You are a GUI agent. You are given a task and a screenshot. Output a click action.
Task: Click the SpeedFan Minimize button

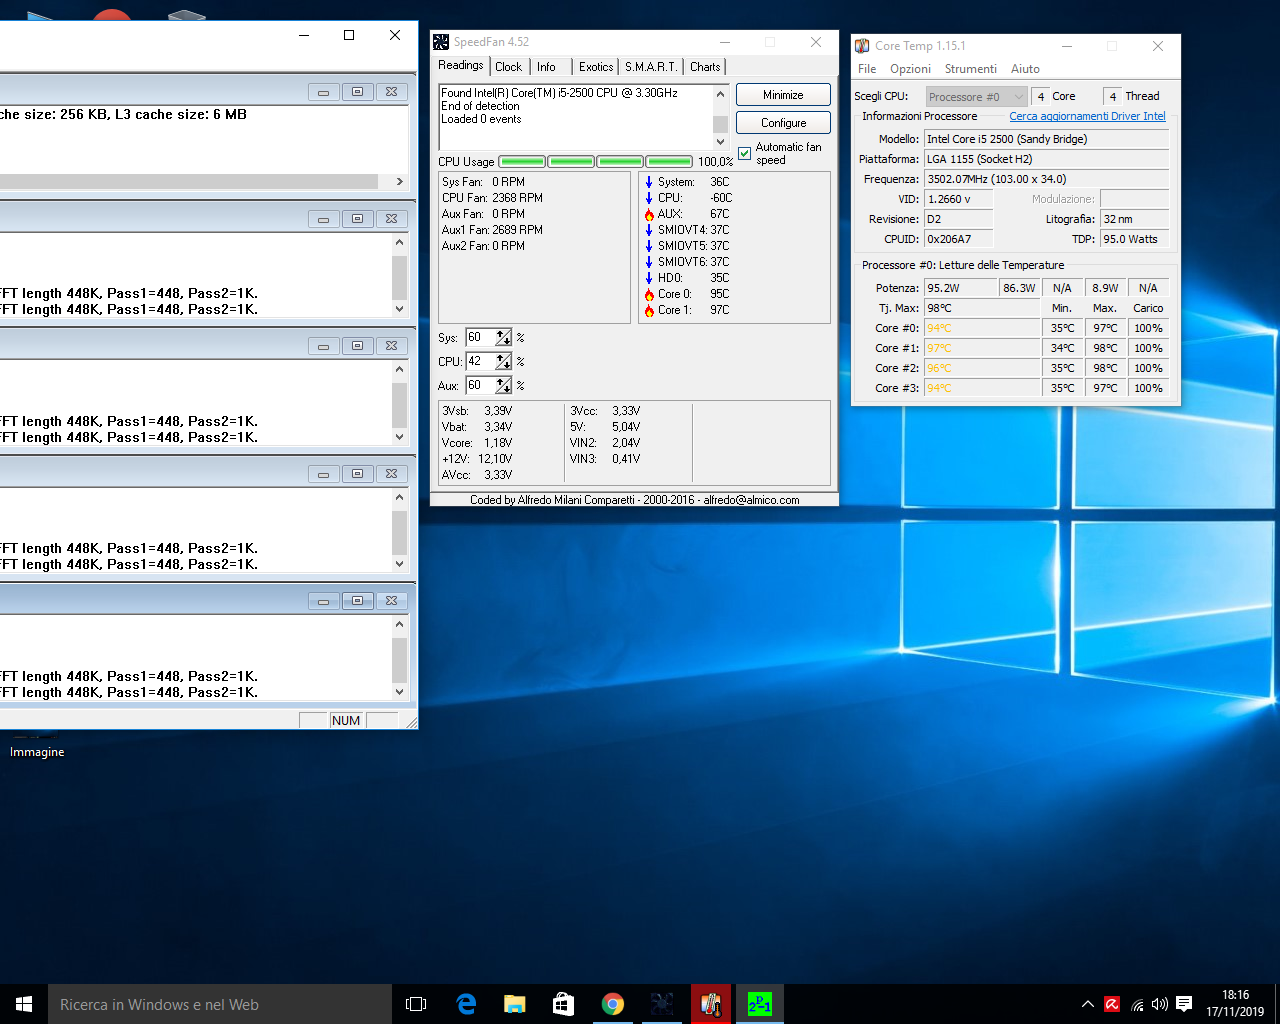(x=783, y=95)
